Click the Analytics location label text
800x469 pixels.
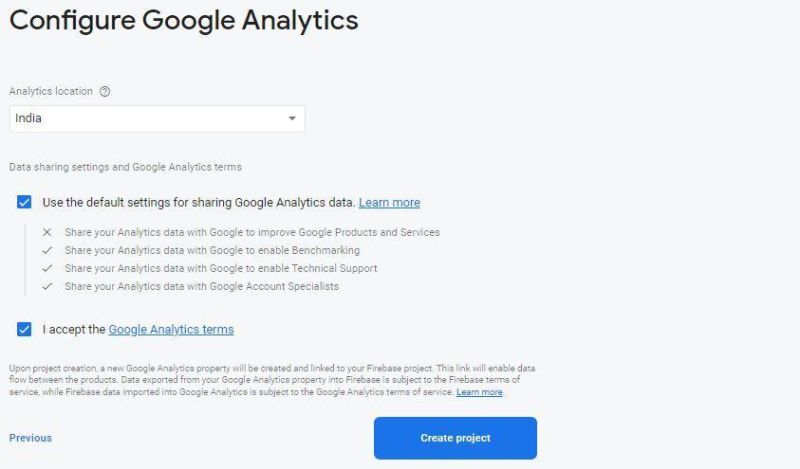51,92
